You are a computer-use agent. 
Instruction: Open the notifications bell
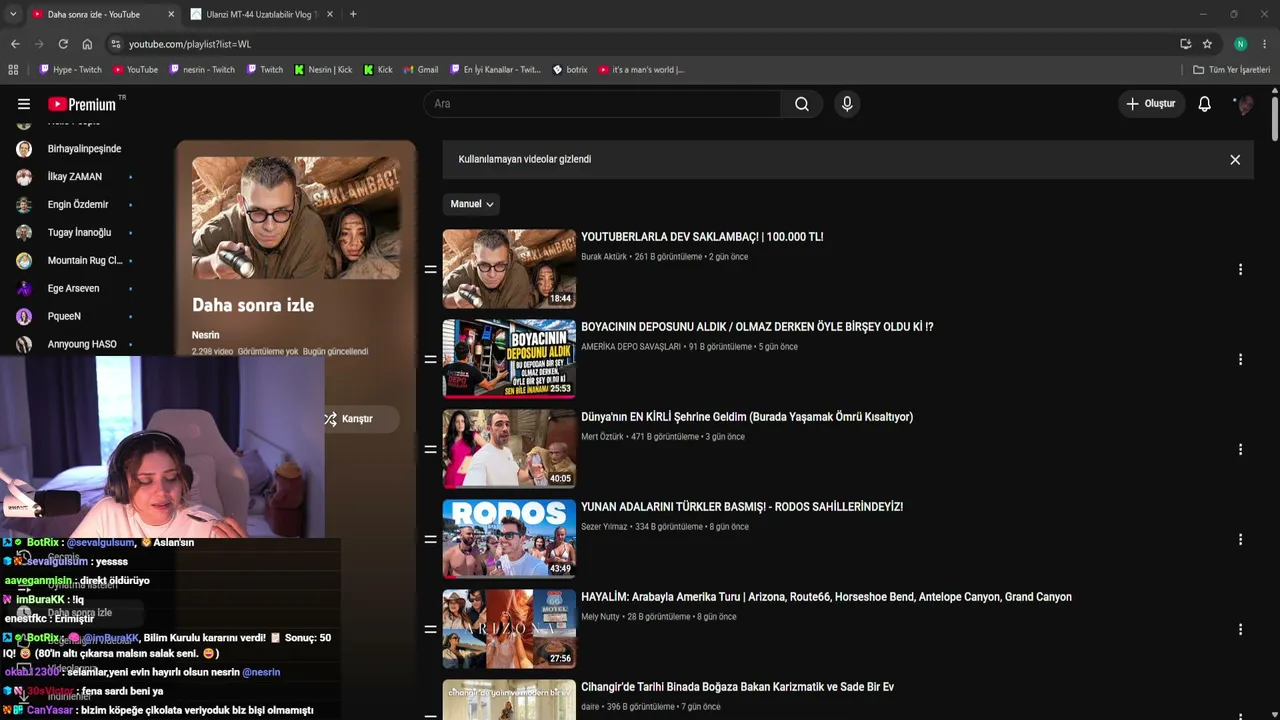click(1205, 104)
